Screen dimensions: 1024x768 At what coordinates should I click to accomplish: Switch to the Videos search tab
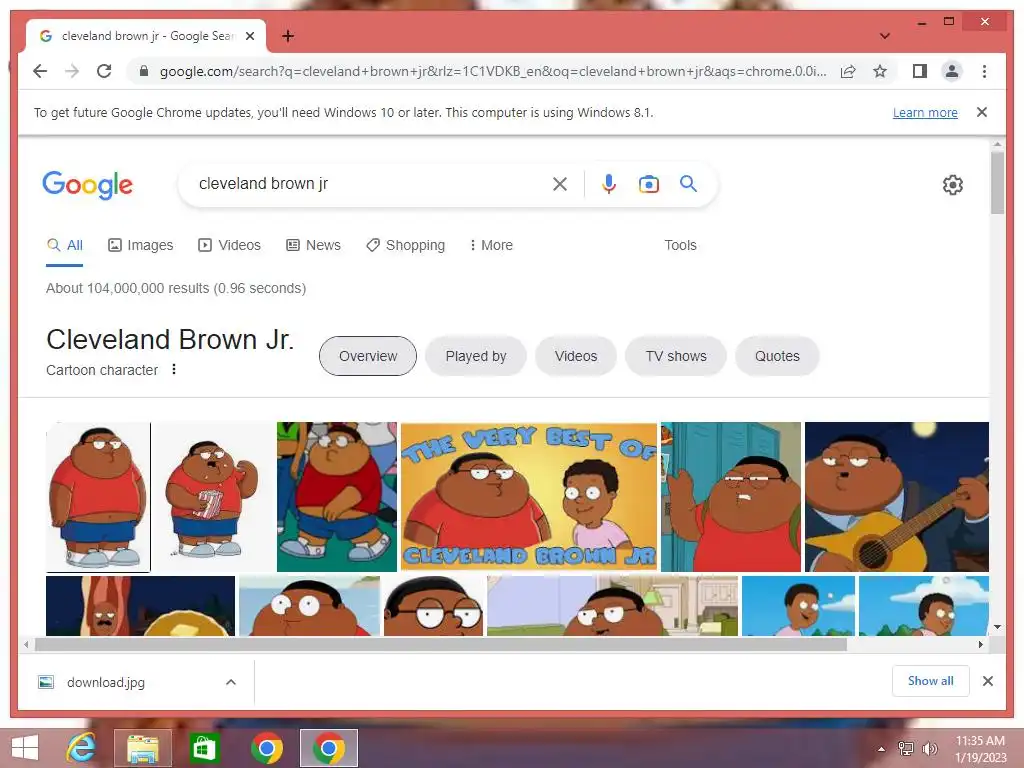coord(229,246)
